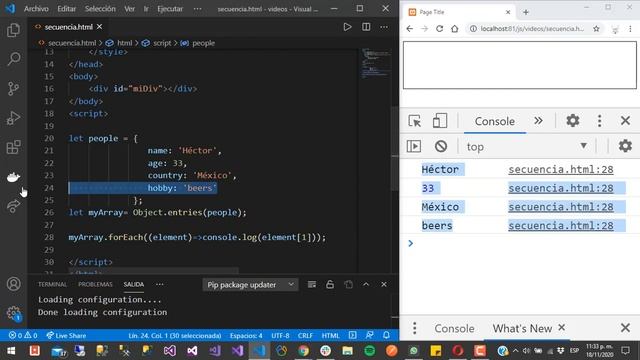Open the Manage gear in VS Code
The width and height of the screenshot is (640, 360).
13,313
